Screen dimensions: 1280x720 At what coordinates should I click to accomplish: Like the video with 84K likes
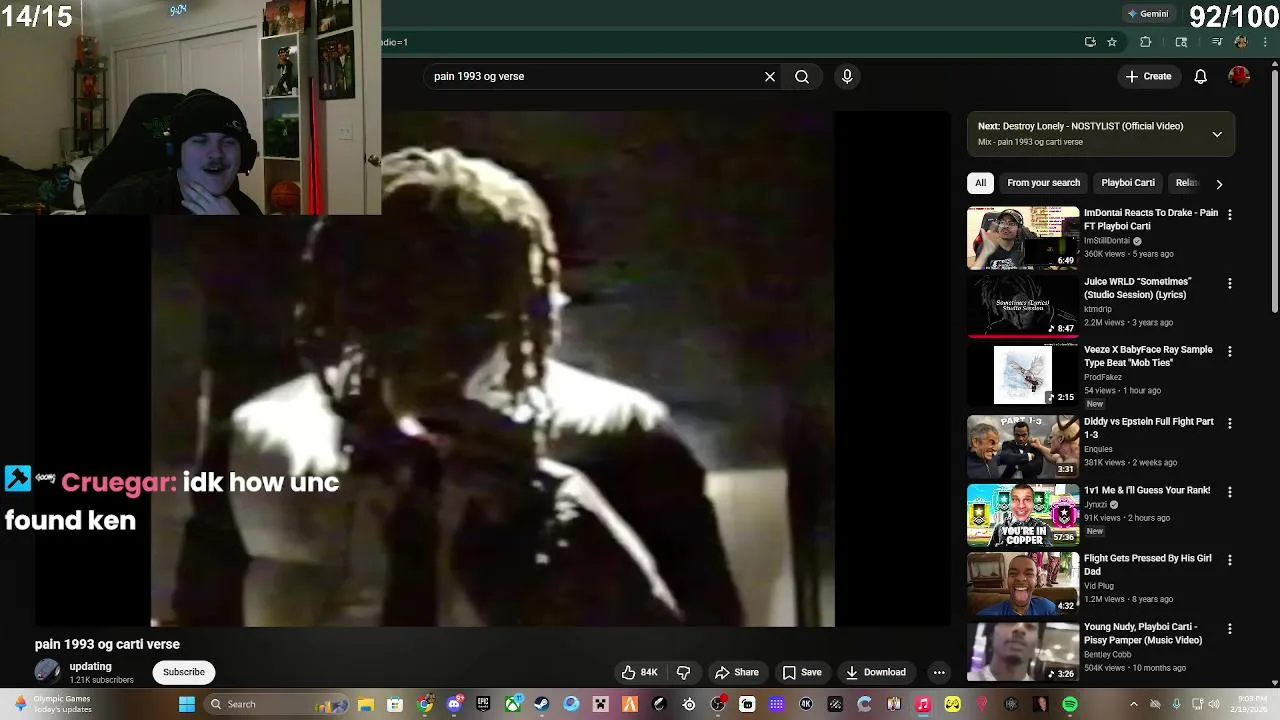click(640, 672)
